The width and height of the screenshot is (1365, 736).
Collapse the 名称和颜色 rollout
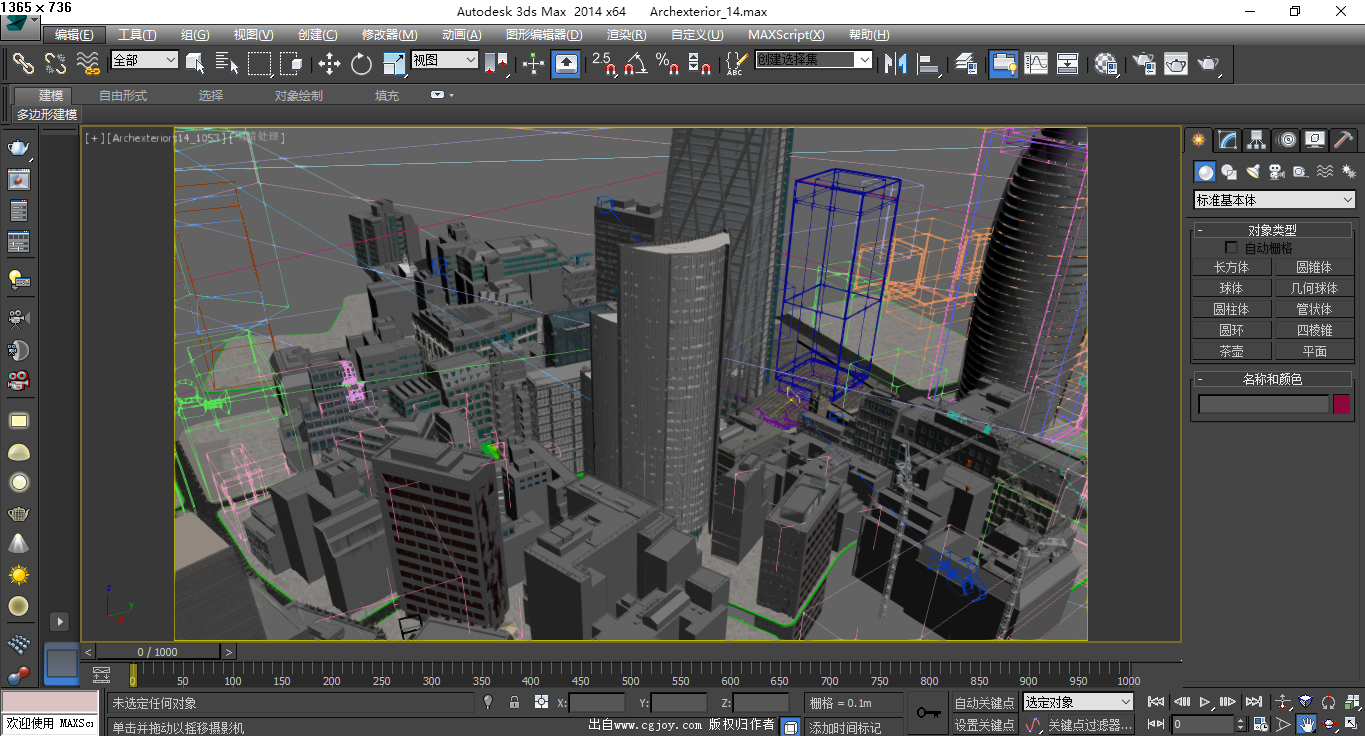coord(1272,379)
